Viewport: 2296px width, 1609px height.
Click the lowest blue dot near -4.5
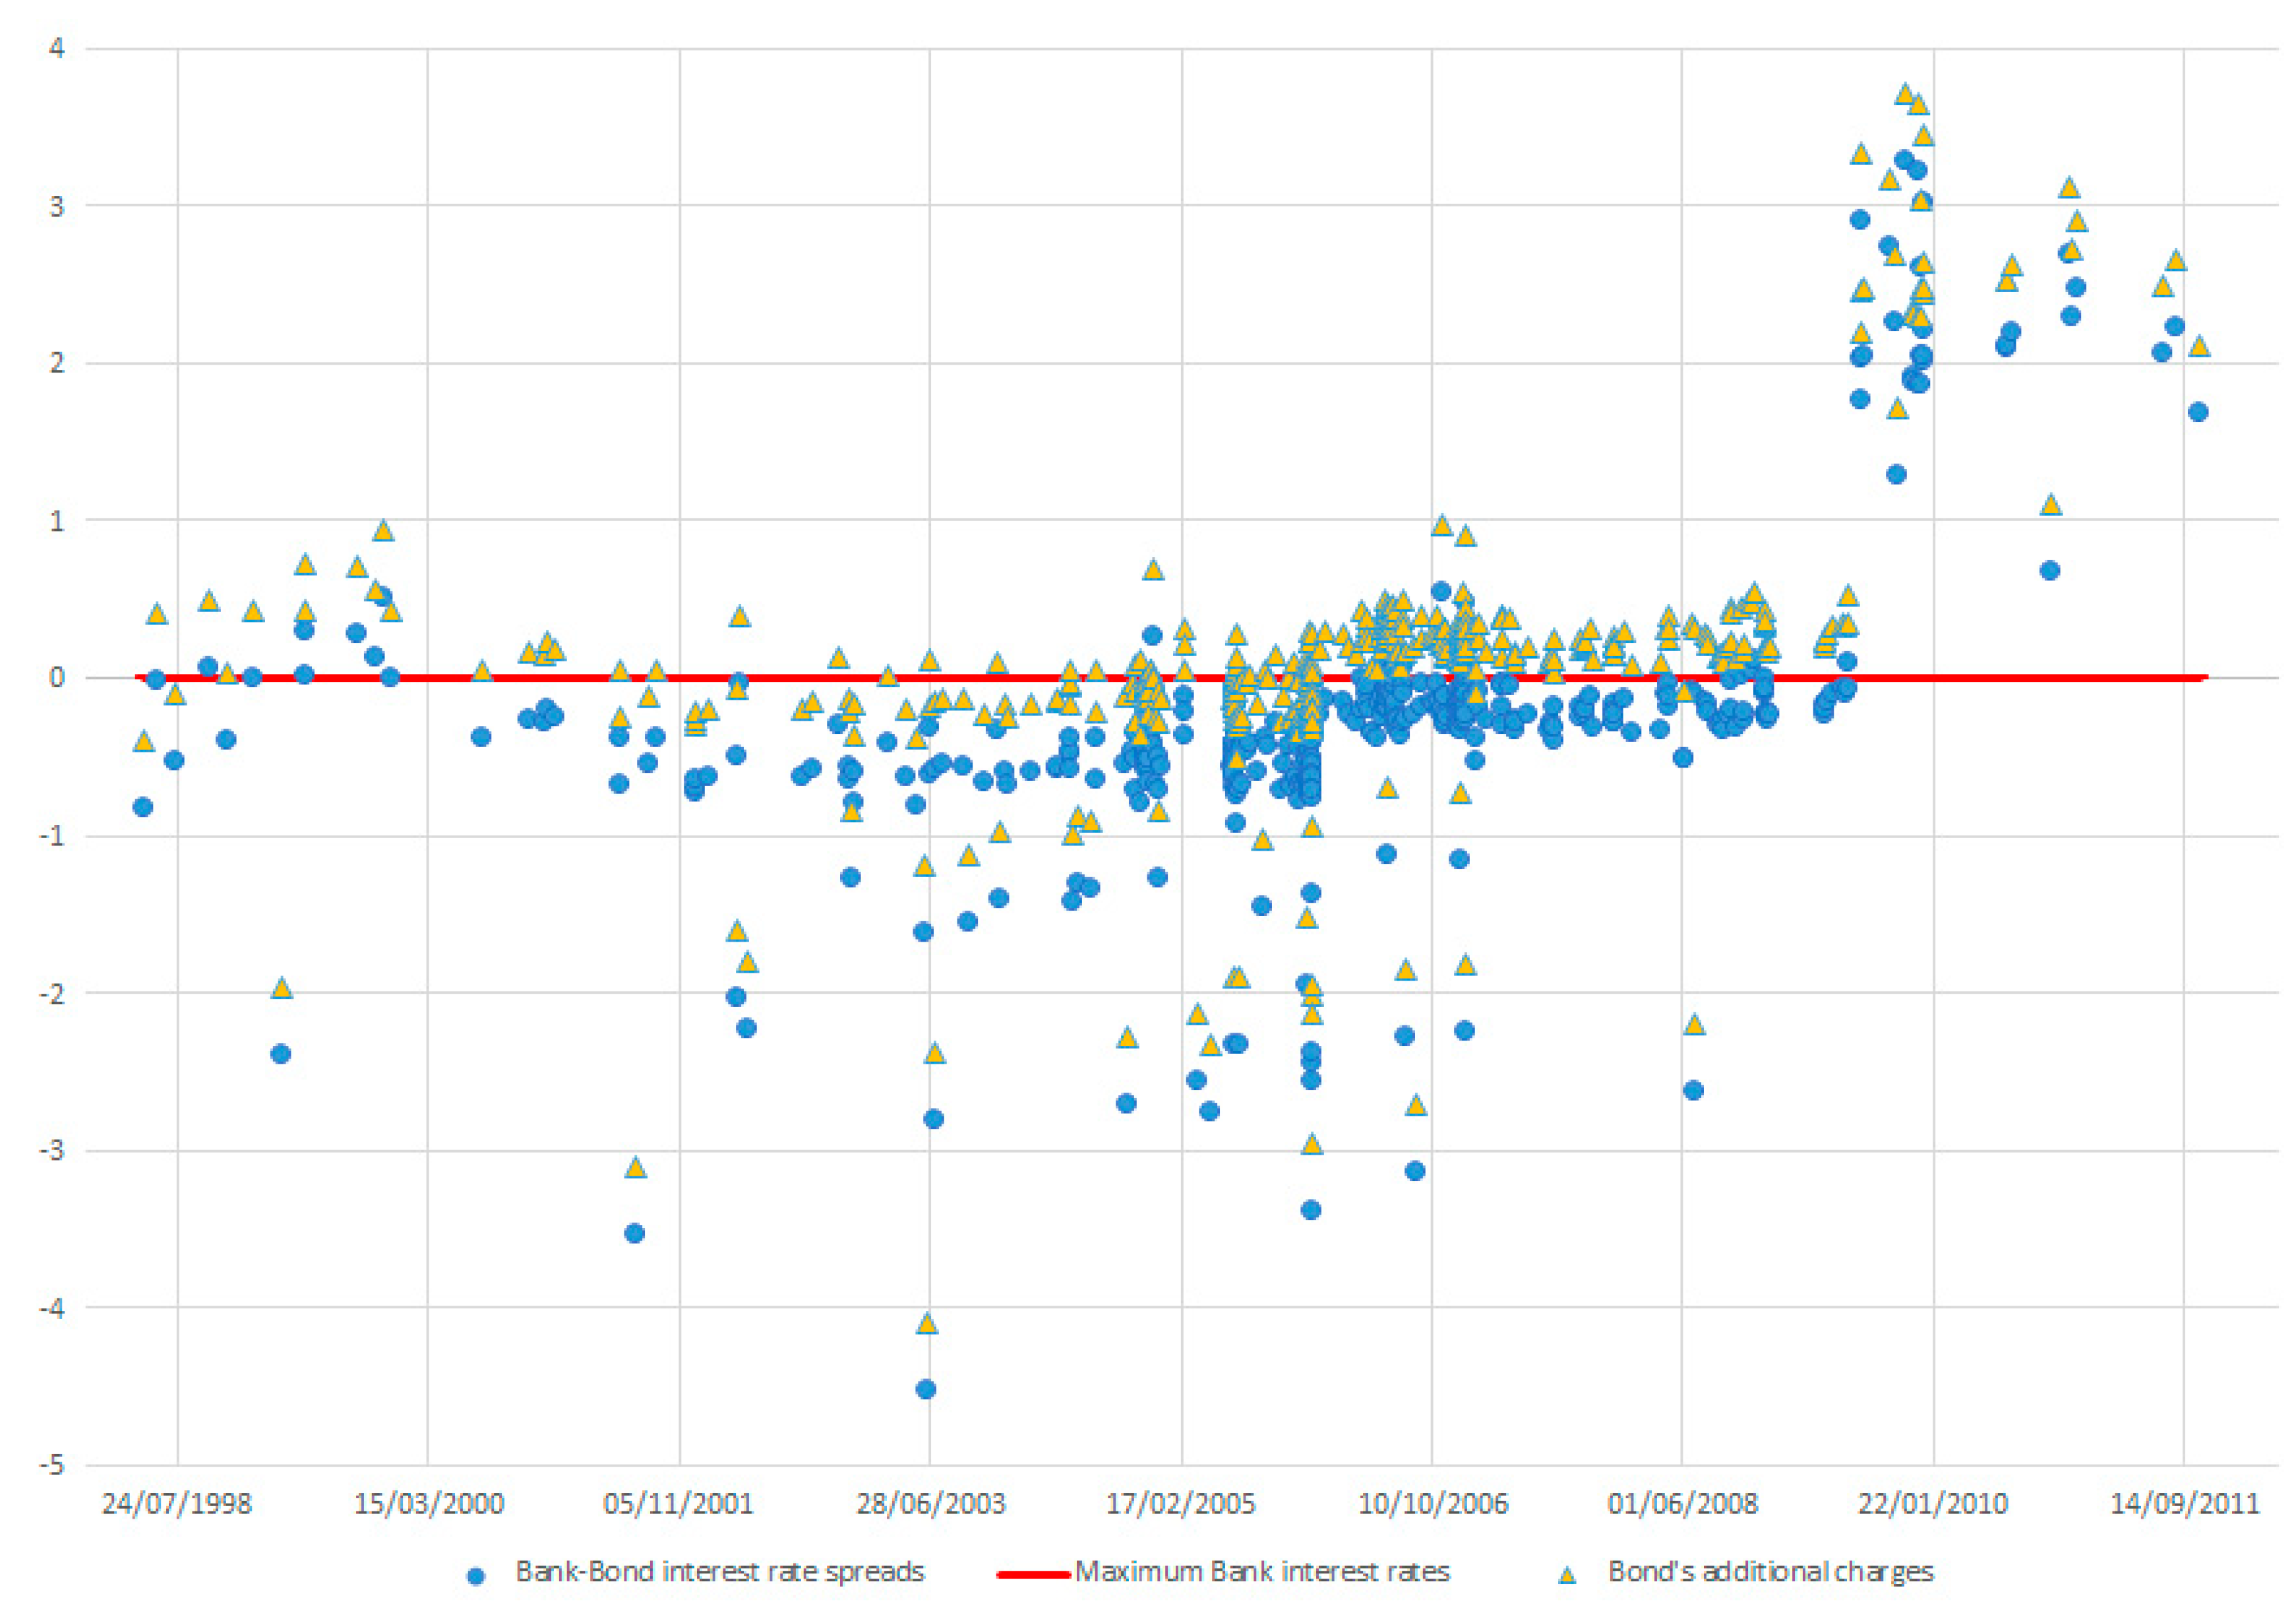point(926,1389)
